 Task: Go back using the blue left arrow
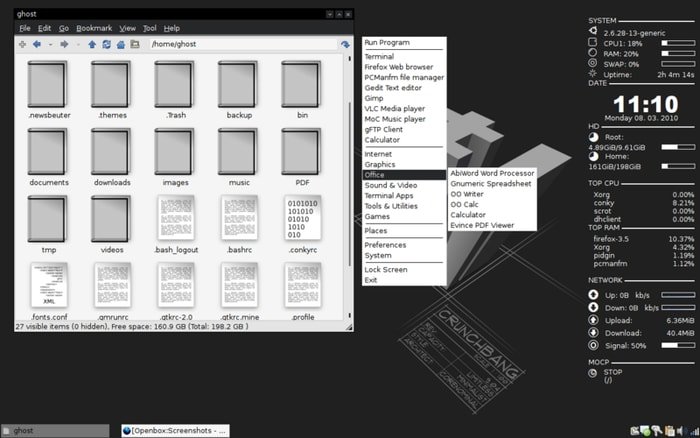(x=37, y=44)
